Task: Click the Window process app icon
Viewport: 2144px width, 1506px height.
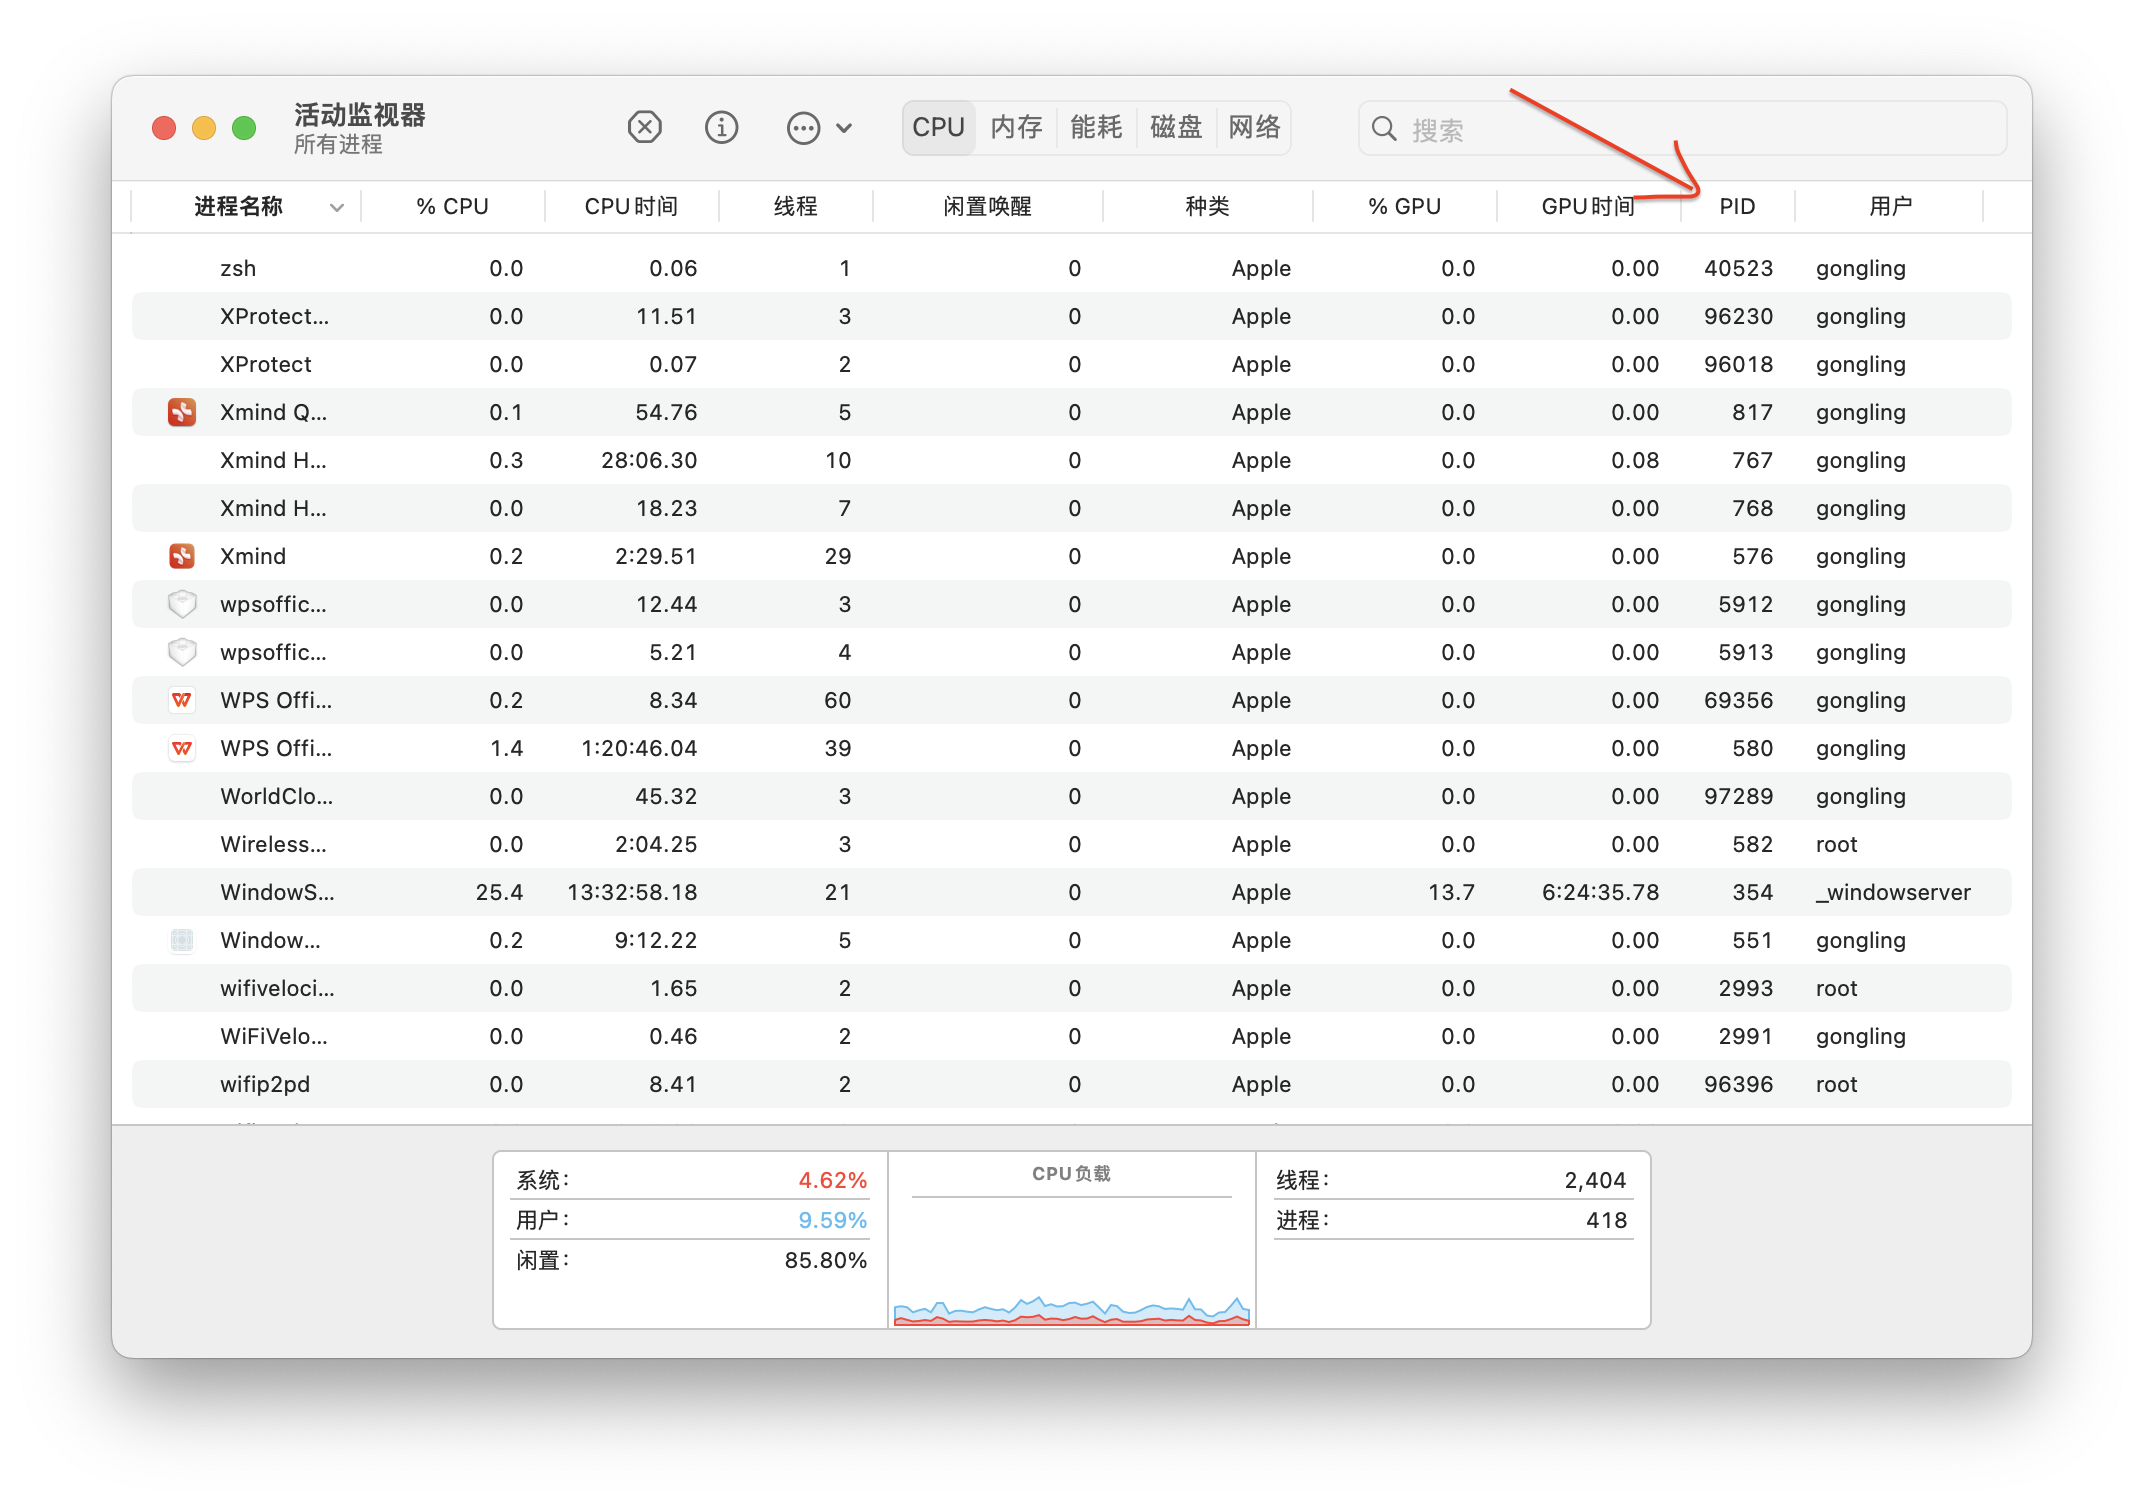Action: tap(182, 940)
